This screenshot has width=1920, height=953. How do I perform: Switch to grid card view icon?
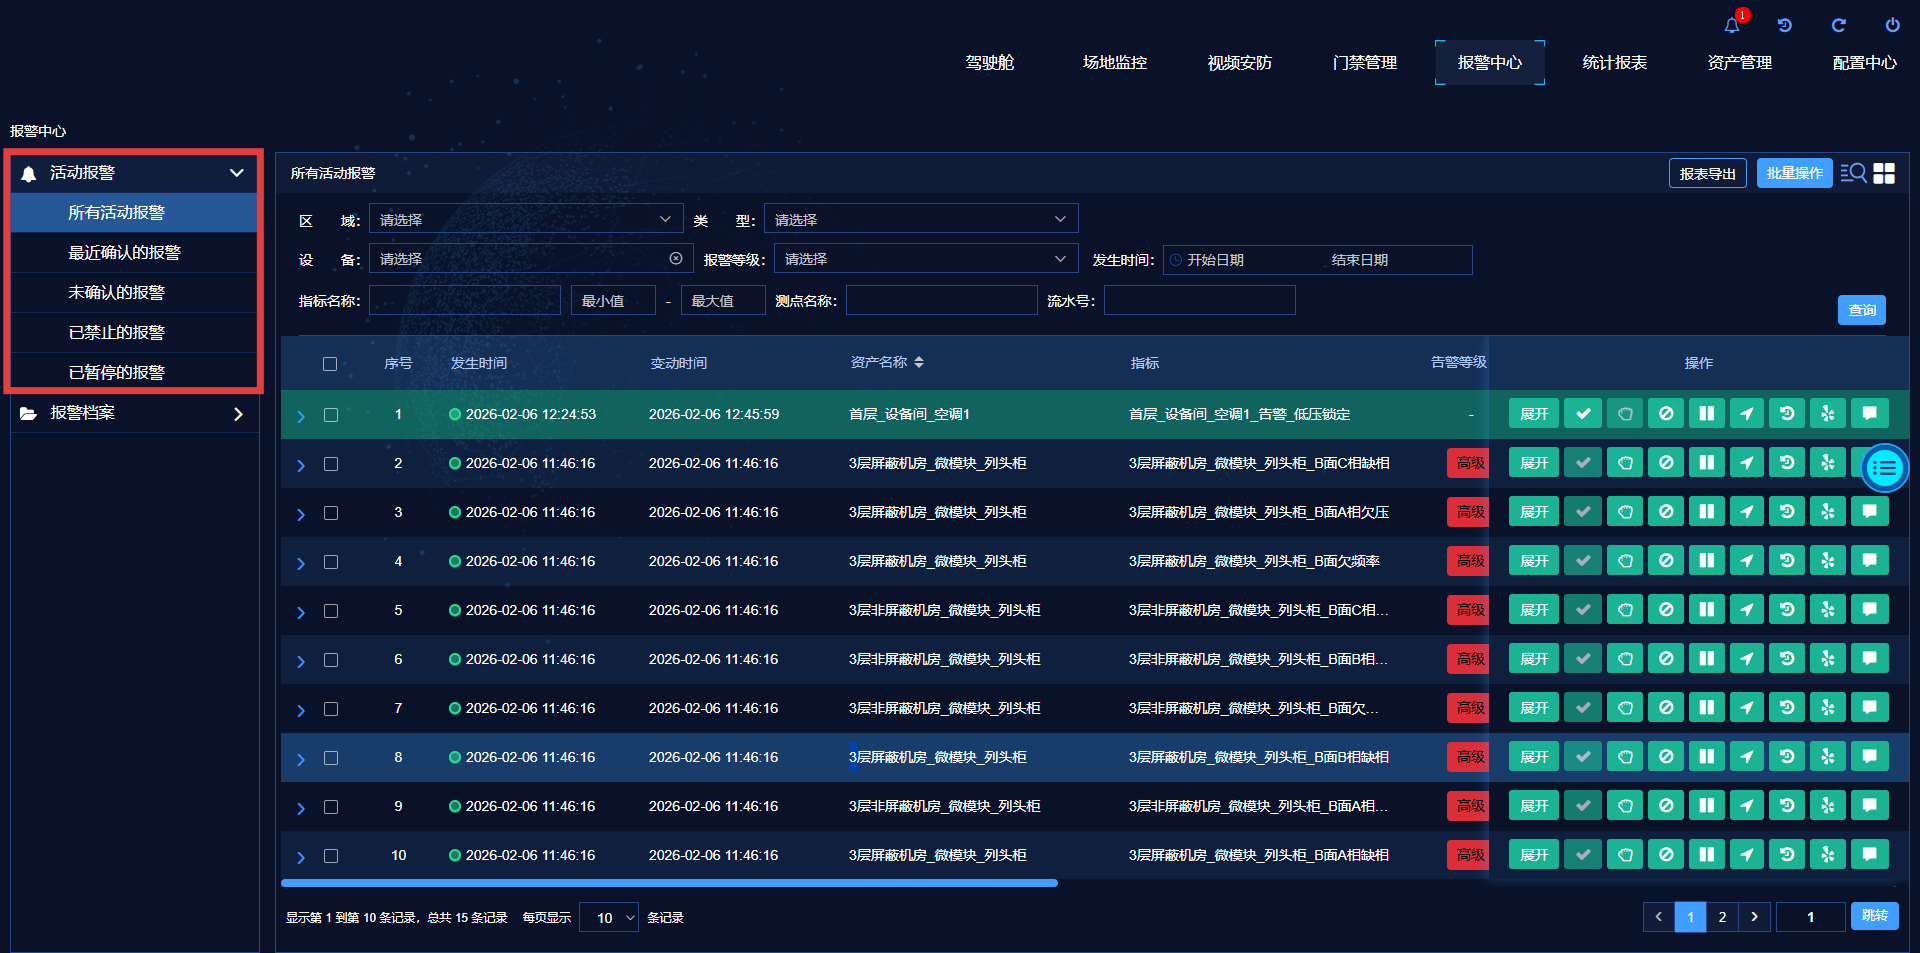1884,173
